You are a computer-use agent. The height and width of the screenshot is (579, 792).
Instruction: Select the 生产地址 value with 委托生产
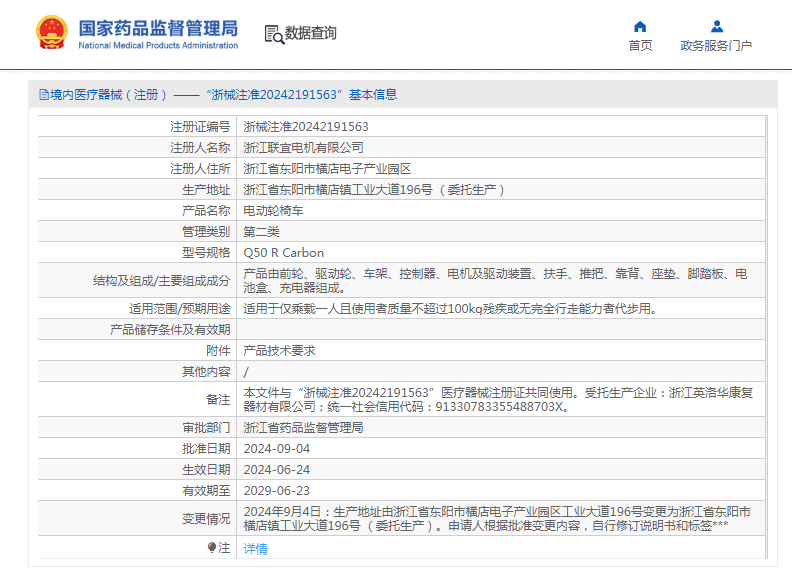click(x=374, y=190)
